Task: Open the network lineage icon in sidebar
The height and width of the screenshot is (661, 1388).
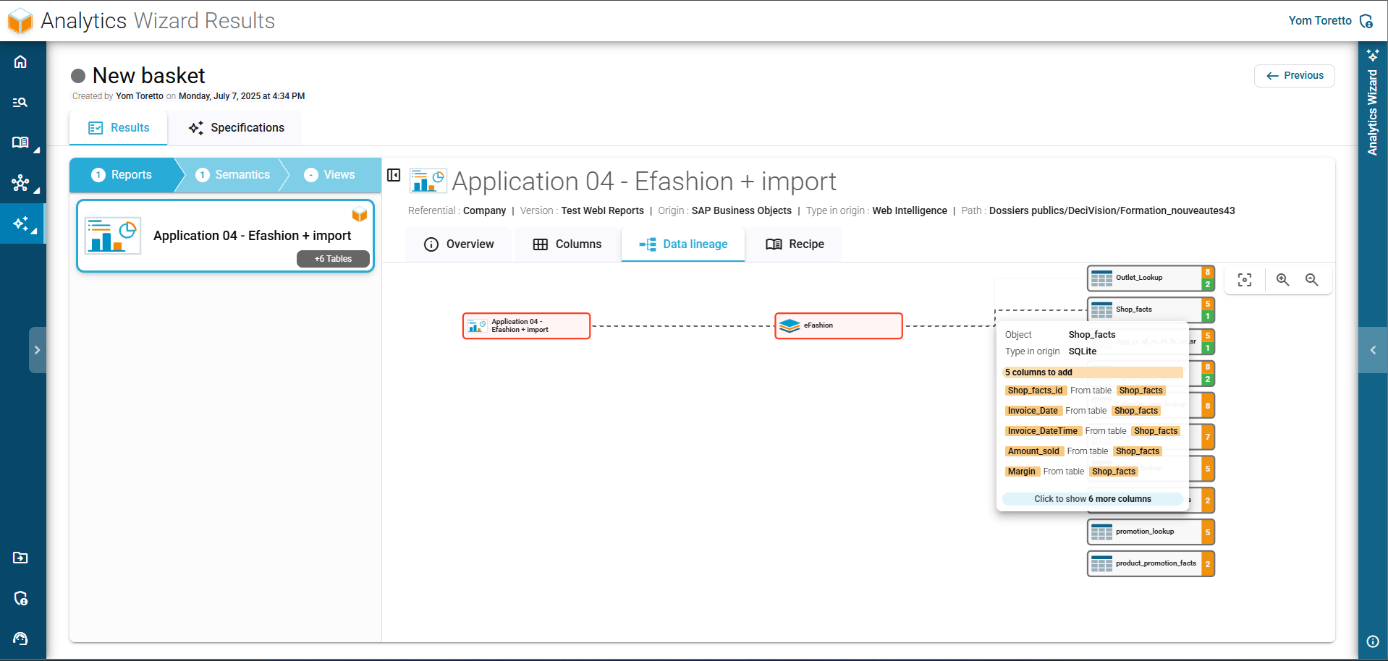Action: 20,183
